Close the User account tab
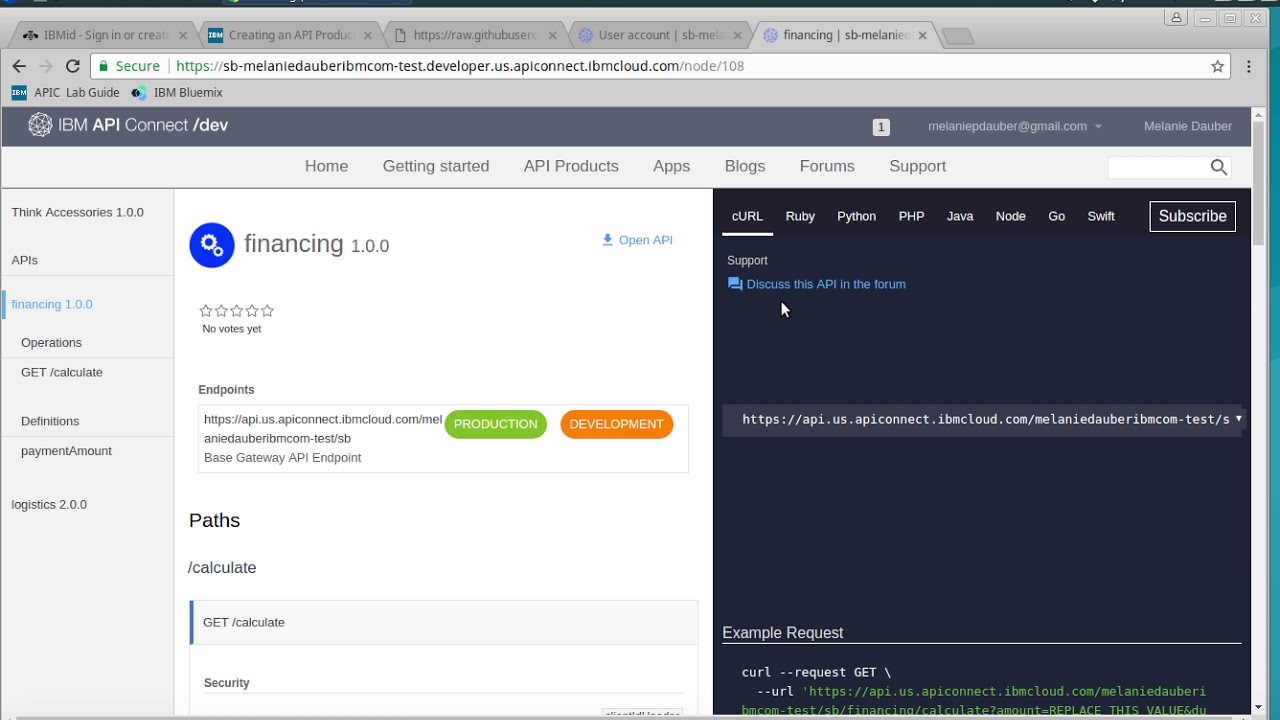The width and height of the screenshot is (1280, 720). point(737,35)
